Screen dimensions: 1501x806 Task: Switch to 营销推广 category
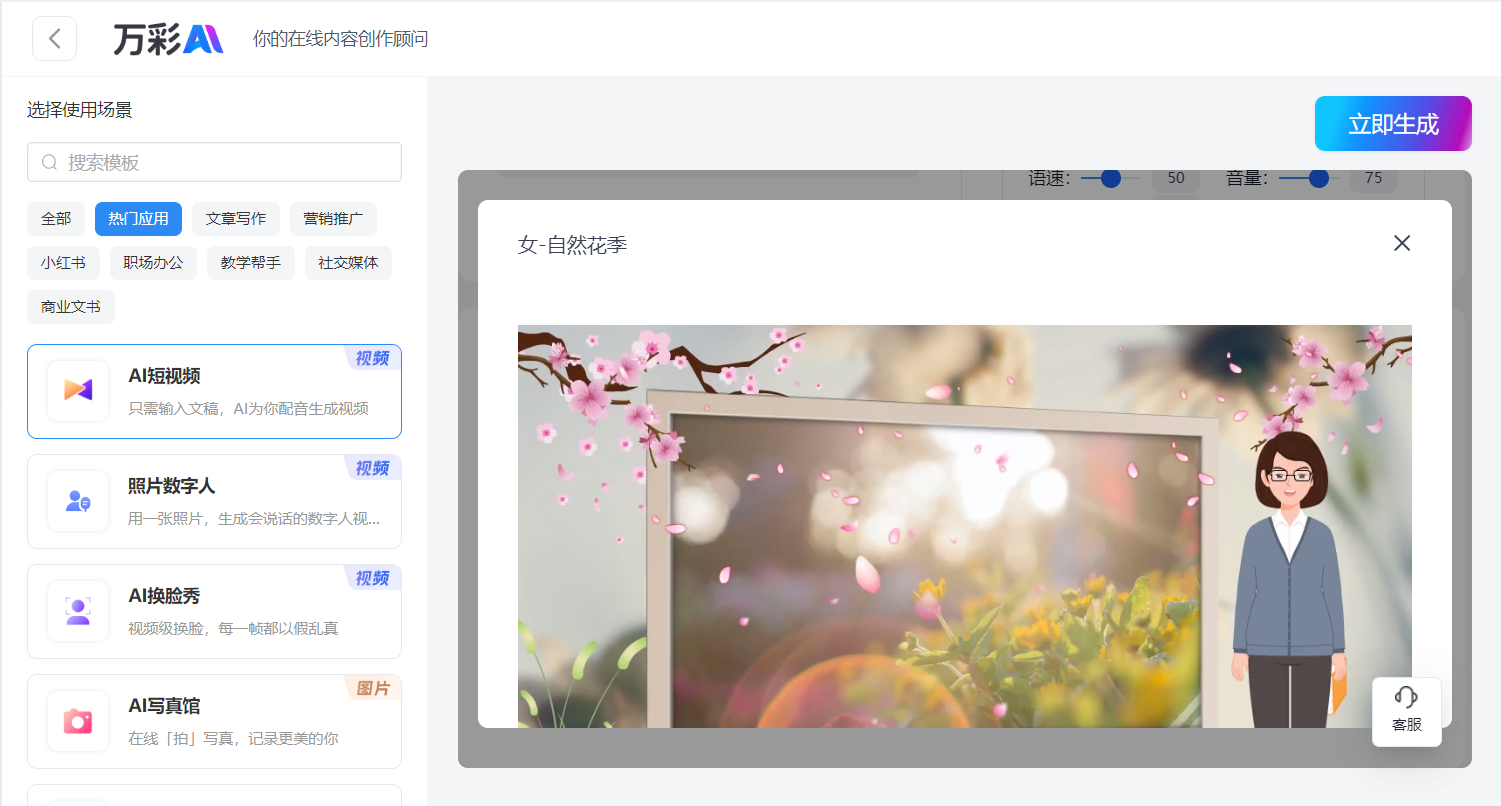click(x=333, y=218)
